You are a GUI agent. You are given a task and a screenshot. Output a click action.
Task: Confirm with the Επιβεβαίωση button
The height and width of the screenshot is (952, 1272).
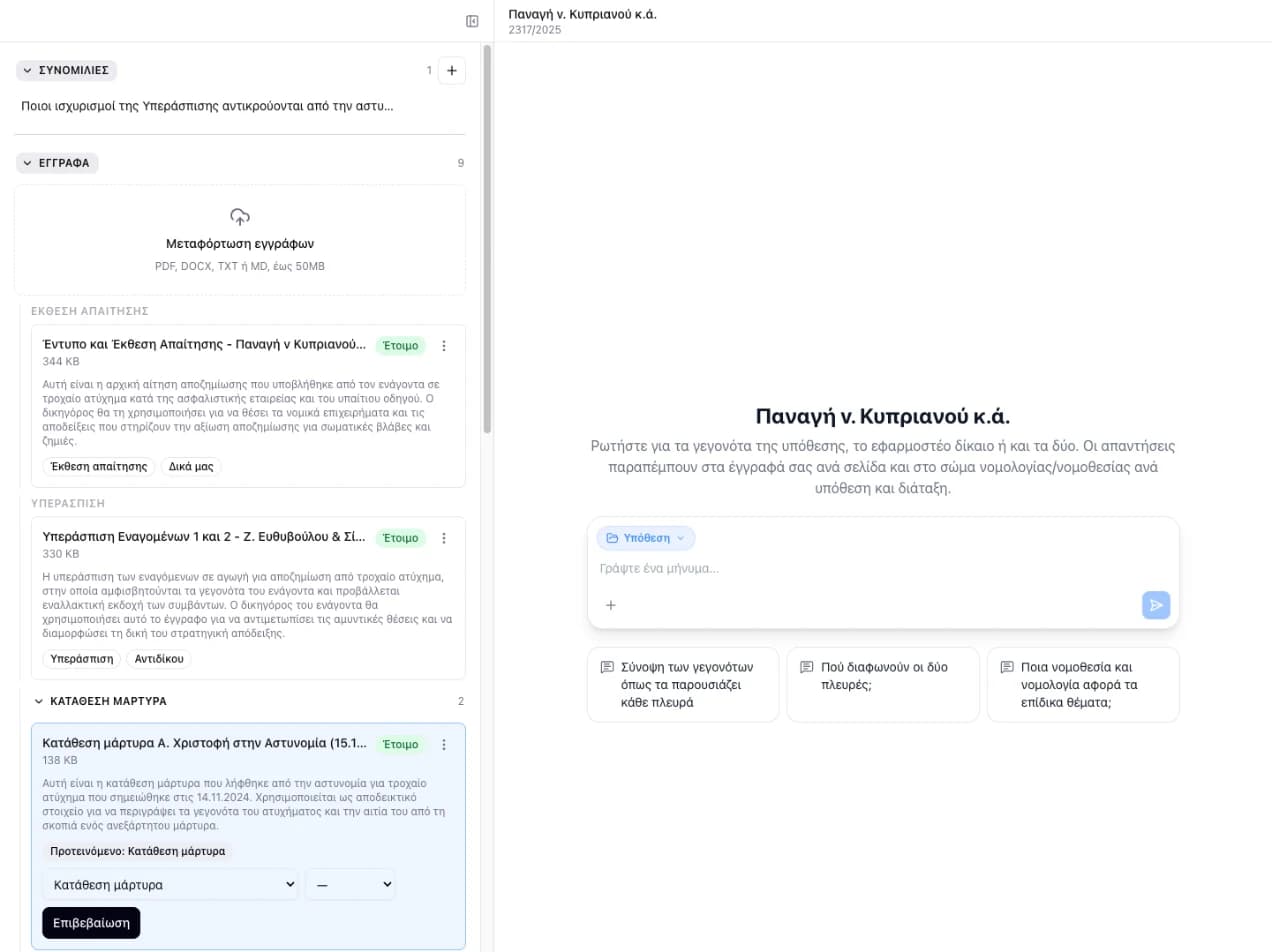coord(91,923)
